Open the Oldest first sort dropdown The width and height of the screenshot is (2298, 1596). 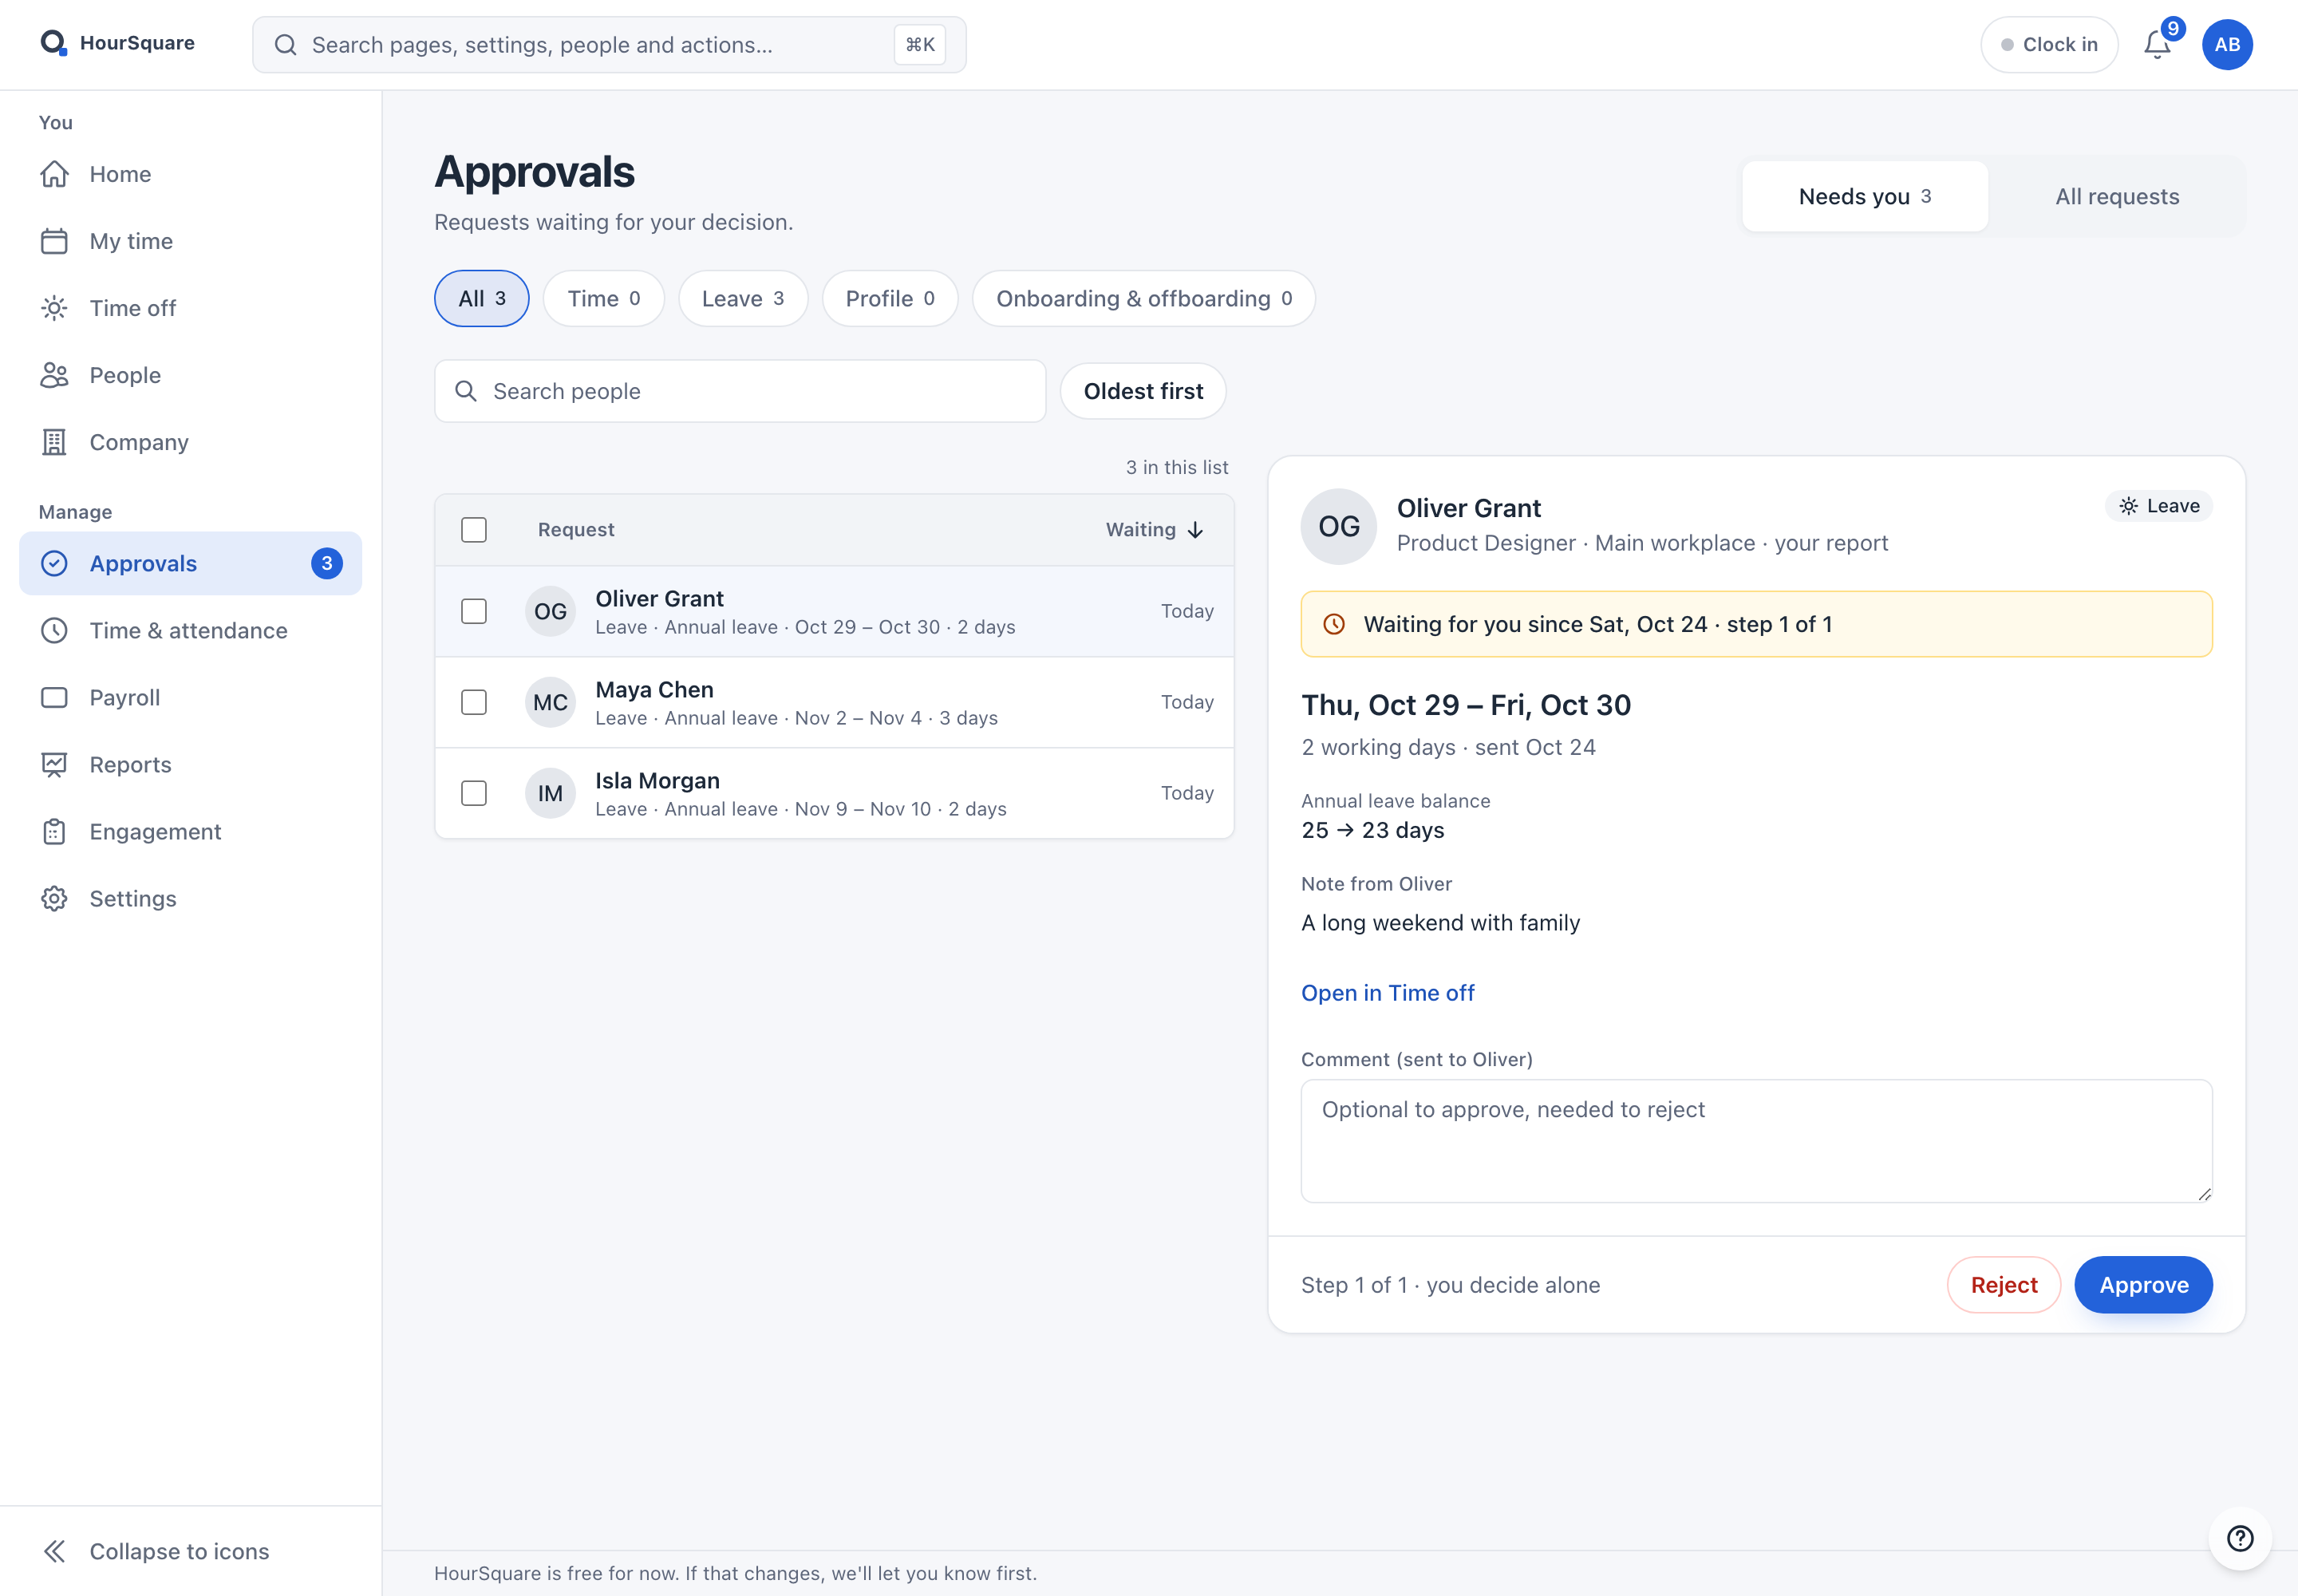click(1143, 391)
